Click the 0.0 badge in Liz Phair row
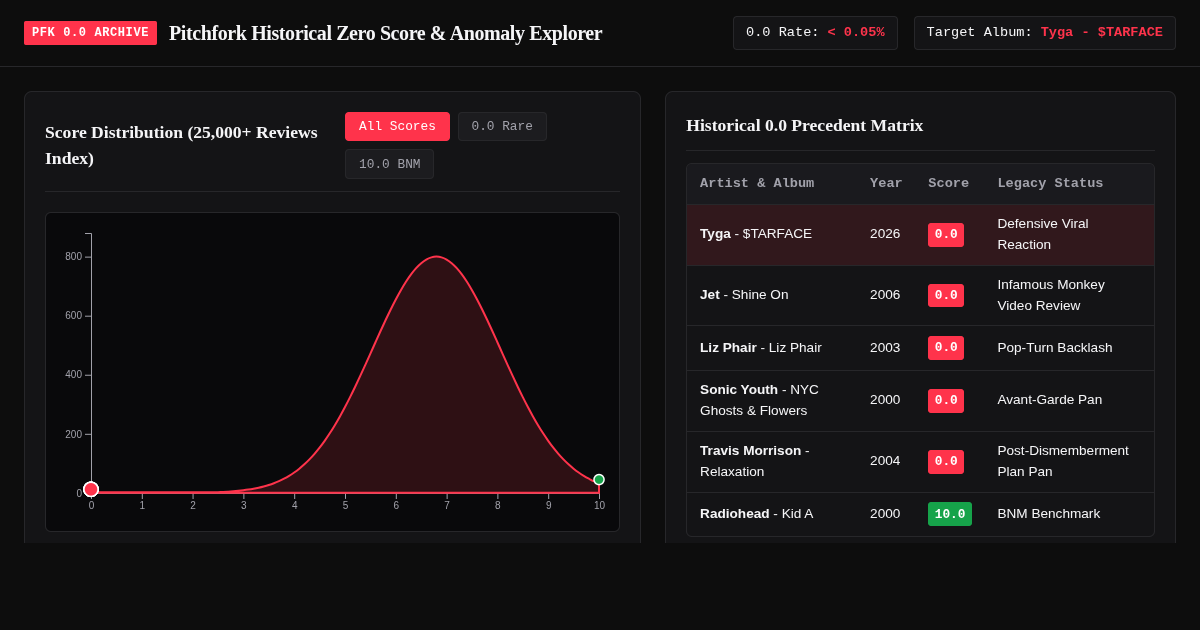Viewport: 1200px width, 630px height. point(946,348)
